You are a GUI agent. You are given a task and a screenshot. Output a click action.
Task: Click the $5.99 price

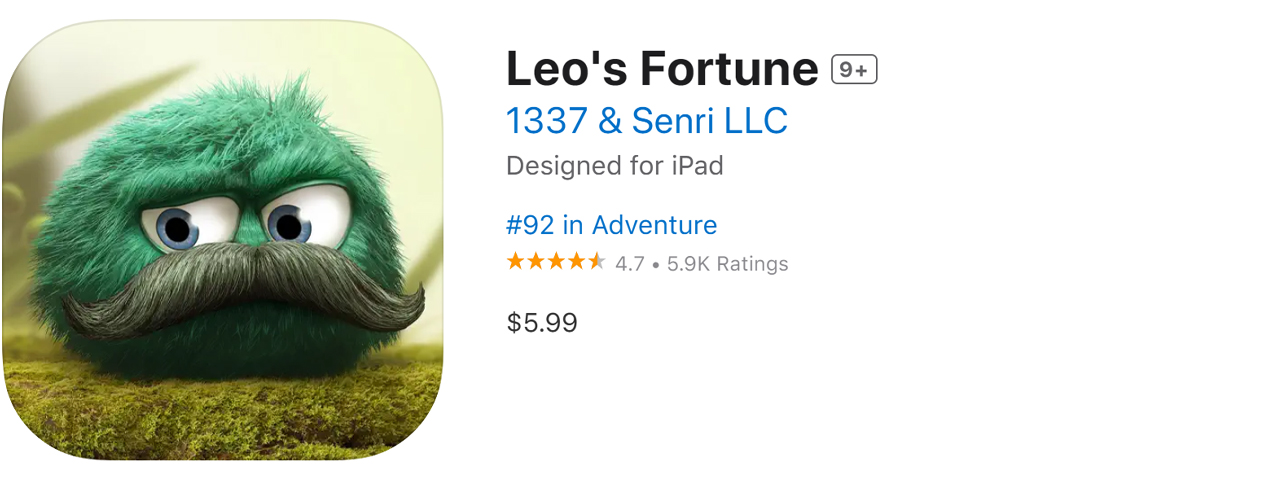(542, 323)
